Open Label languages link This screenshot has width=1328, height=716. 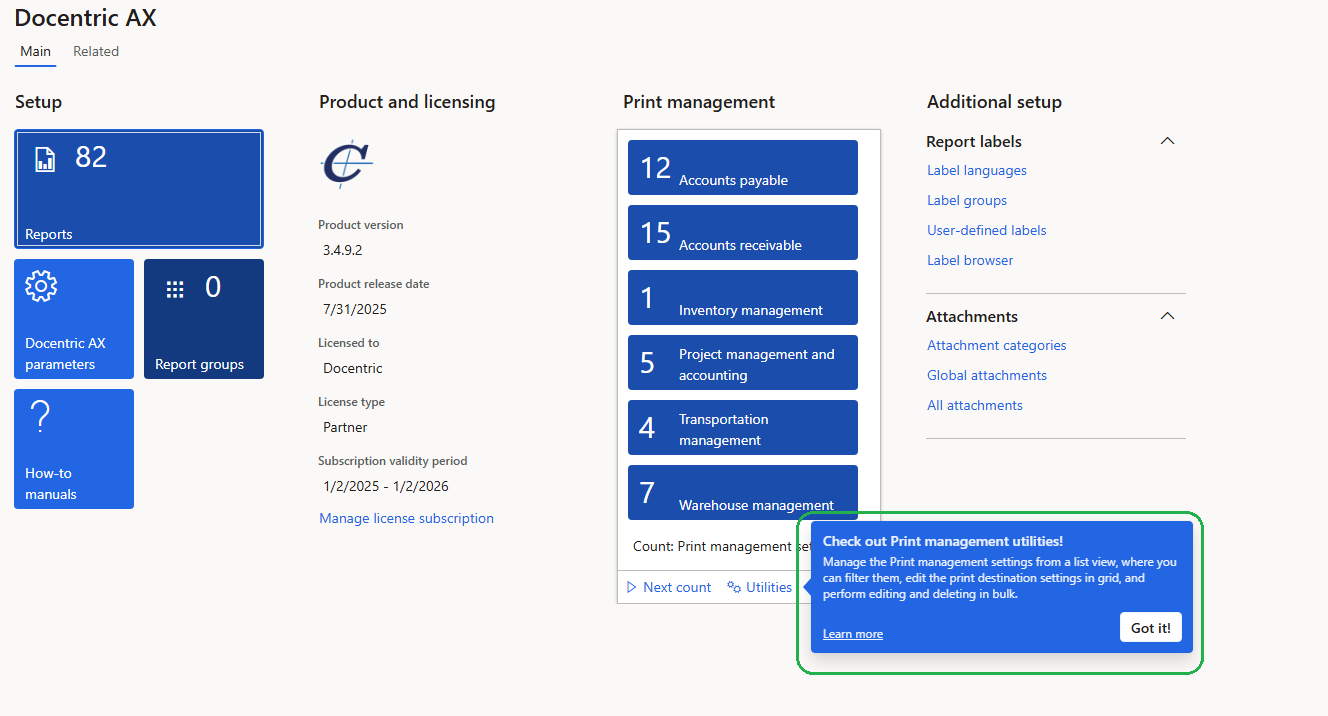[976, 170]
